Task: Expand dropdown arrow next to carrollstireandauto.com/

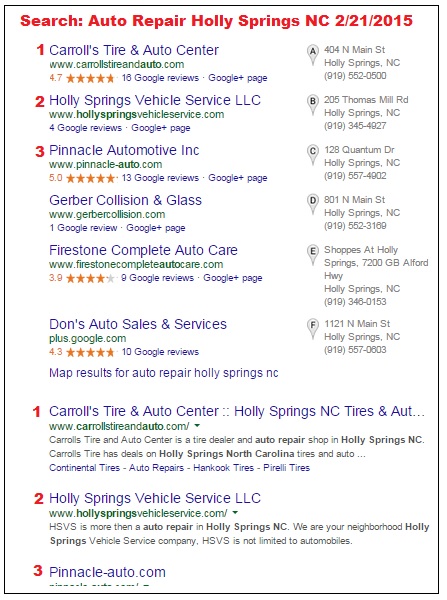Action: coord(197,426)
